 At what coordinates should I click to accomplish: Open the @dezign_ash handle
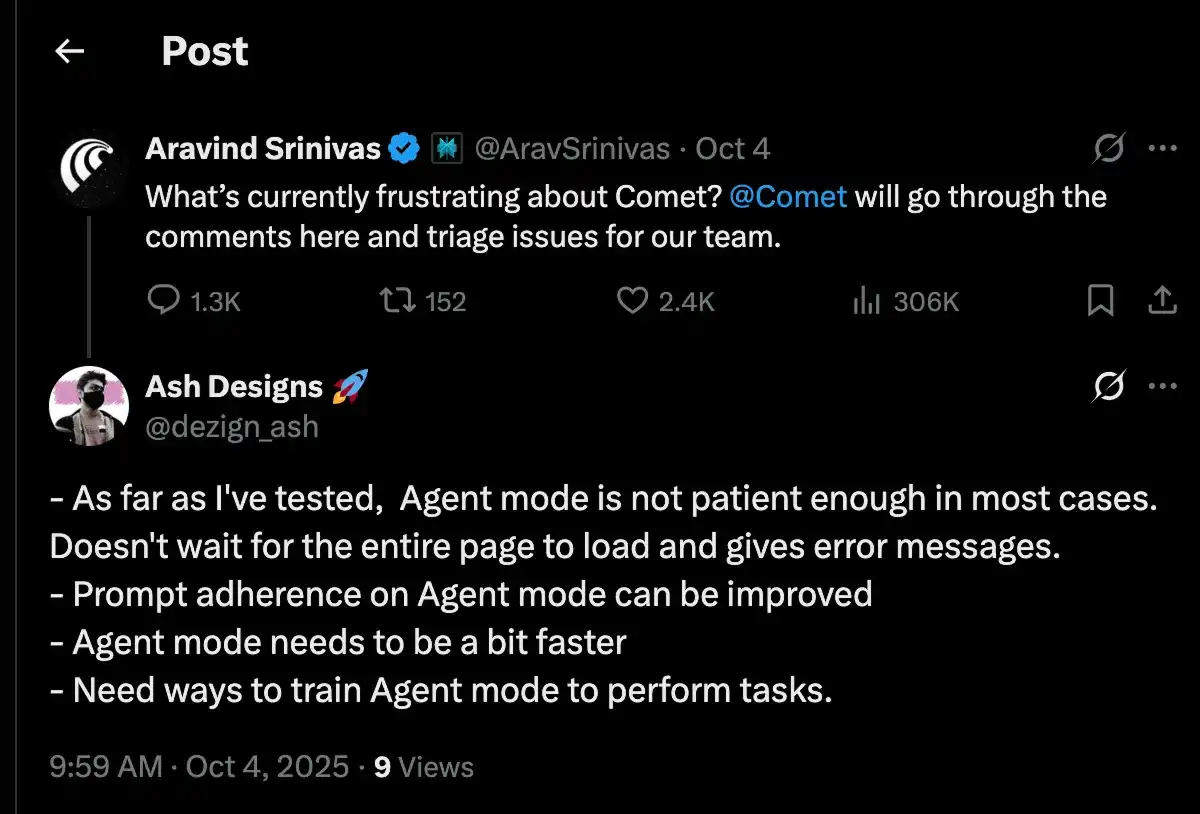(x=232, y=427)
